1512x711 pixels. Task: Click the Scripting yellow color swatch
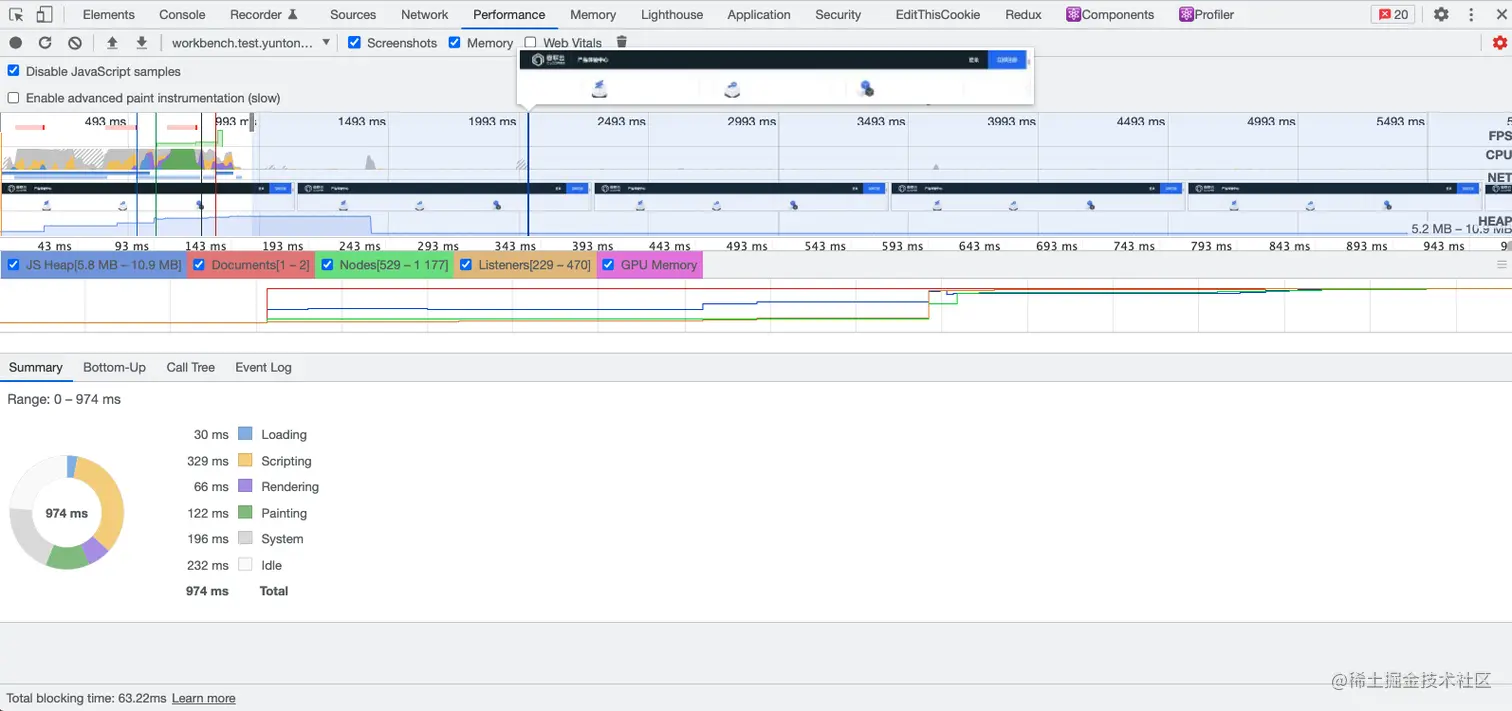246,460
